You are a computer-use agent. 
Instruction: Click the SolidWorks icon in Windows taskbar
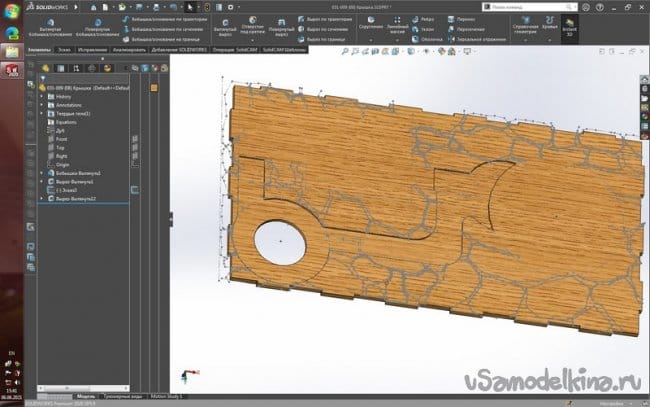coord(14,69)
